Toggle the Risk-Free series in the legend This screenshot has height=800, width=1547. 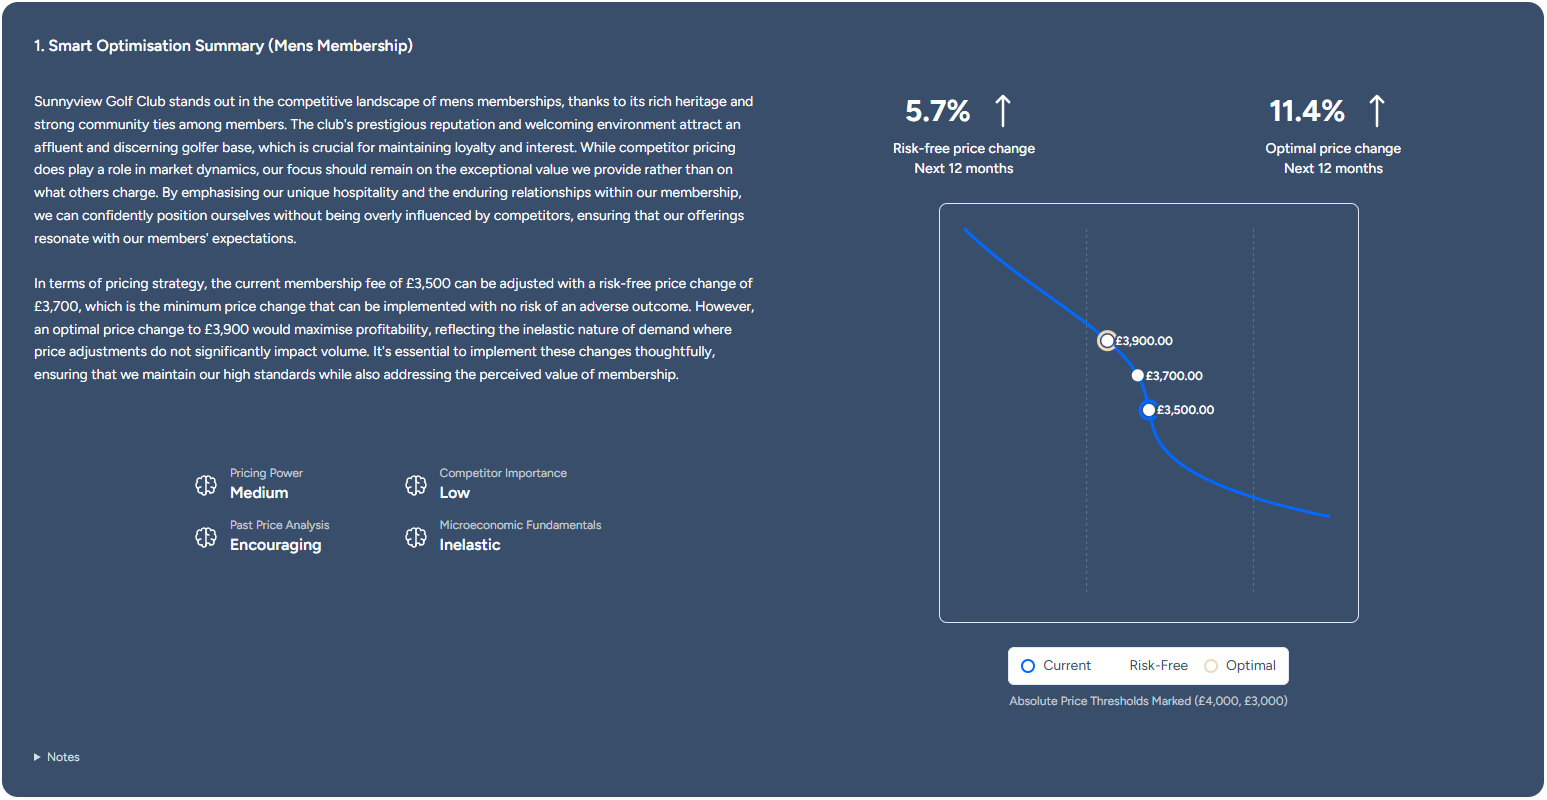pos(1158,665)
